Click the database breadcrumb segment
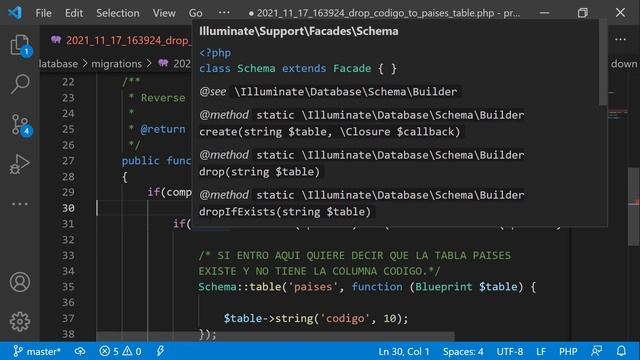The height and width of the screenshot is (360, 640). pos(58,64)
